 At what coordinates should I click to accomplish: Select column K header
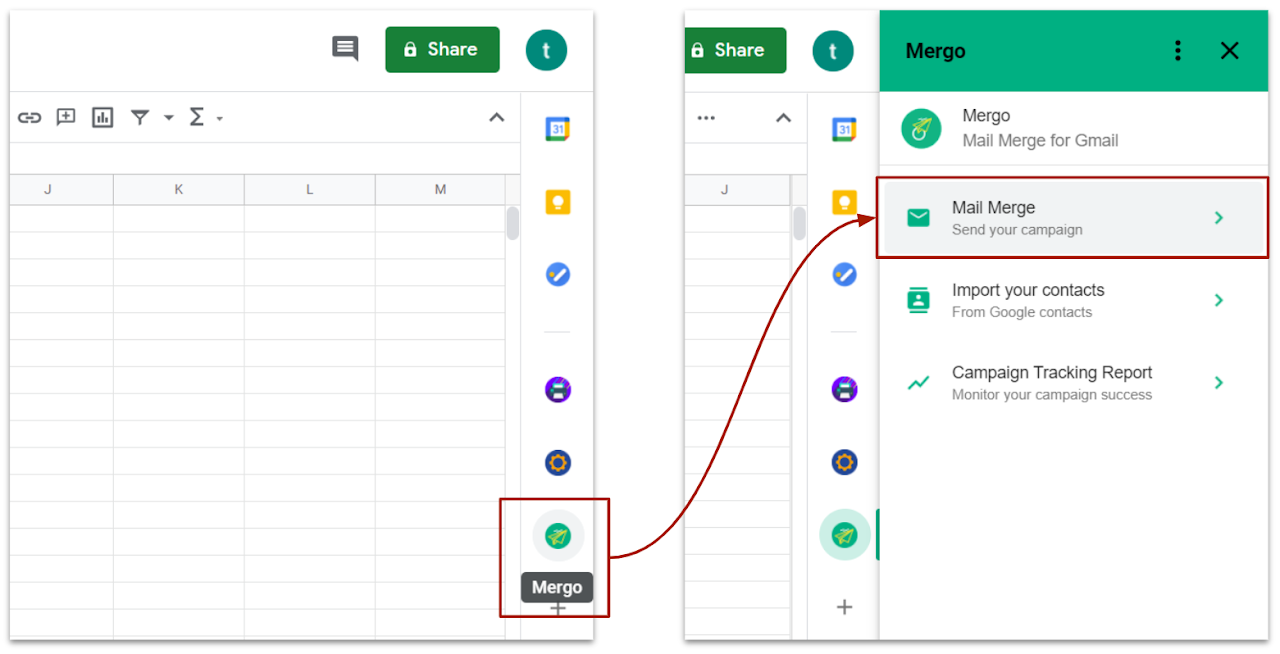179,189
